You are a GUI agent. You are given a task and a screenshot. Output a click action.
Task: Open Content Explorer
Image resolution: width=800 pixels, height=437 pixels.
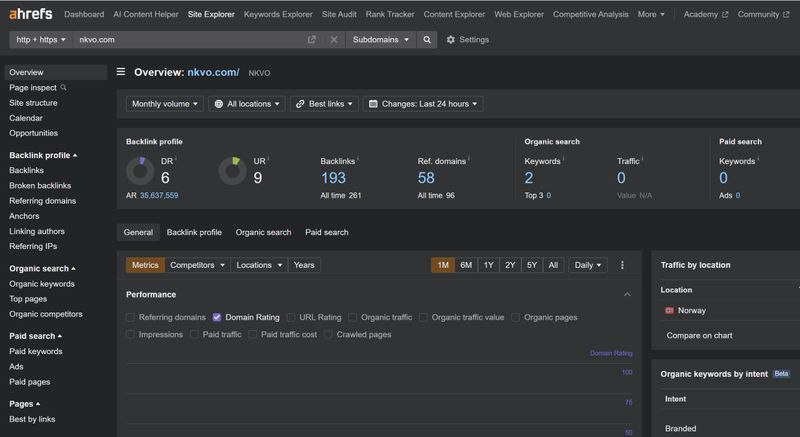pyautogui.click(x=454, y=14)
